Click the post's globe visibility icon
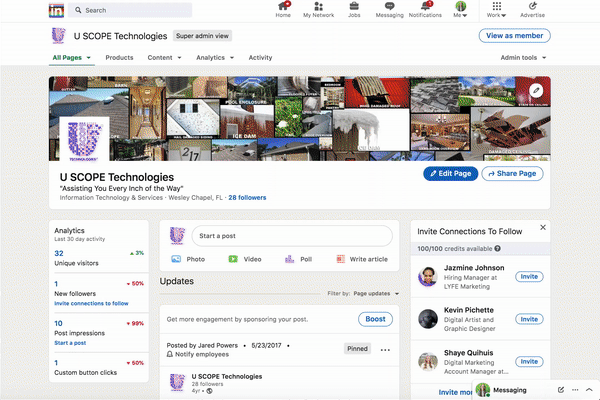Screen dimensions: 600x400 pos(209,391)
